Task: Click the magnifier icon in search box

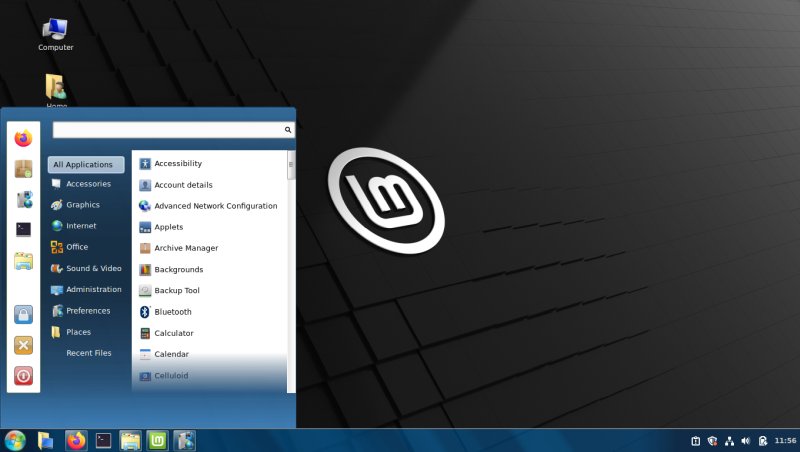Action: [288, 130]
